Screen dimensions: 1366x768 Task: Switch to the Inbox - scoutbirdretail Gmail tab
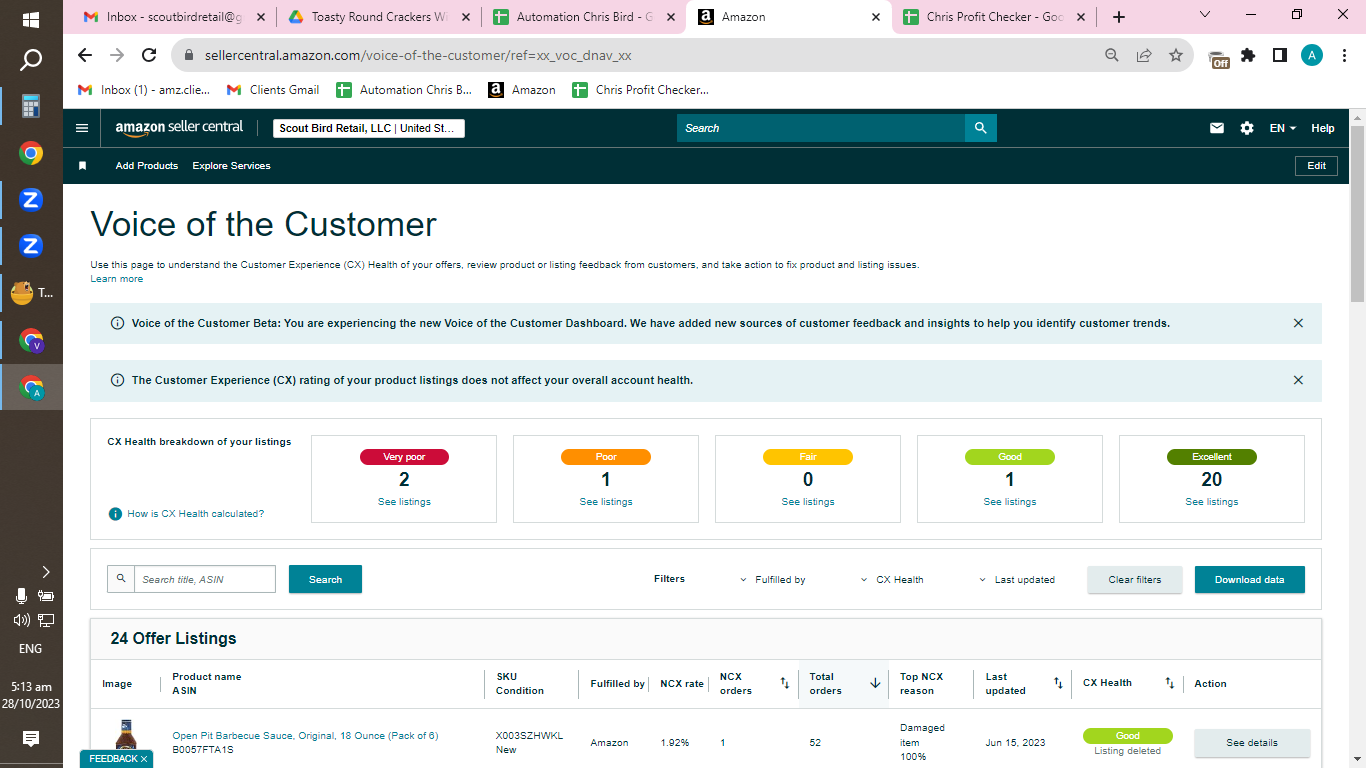174,17
